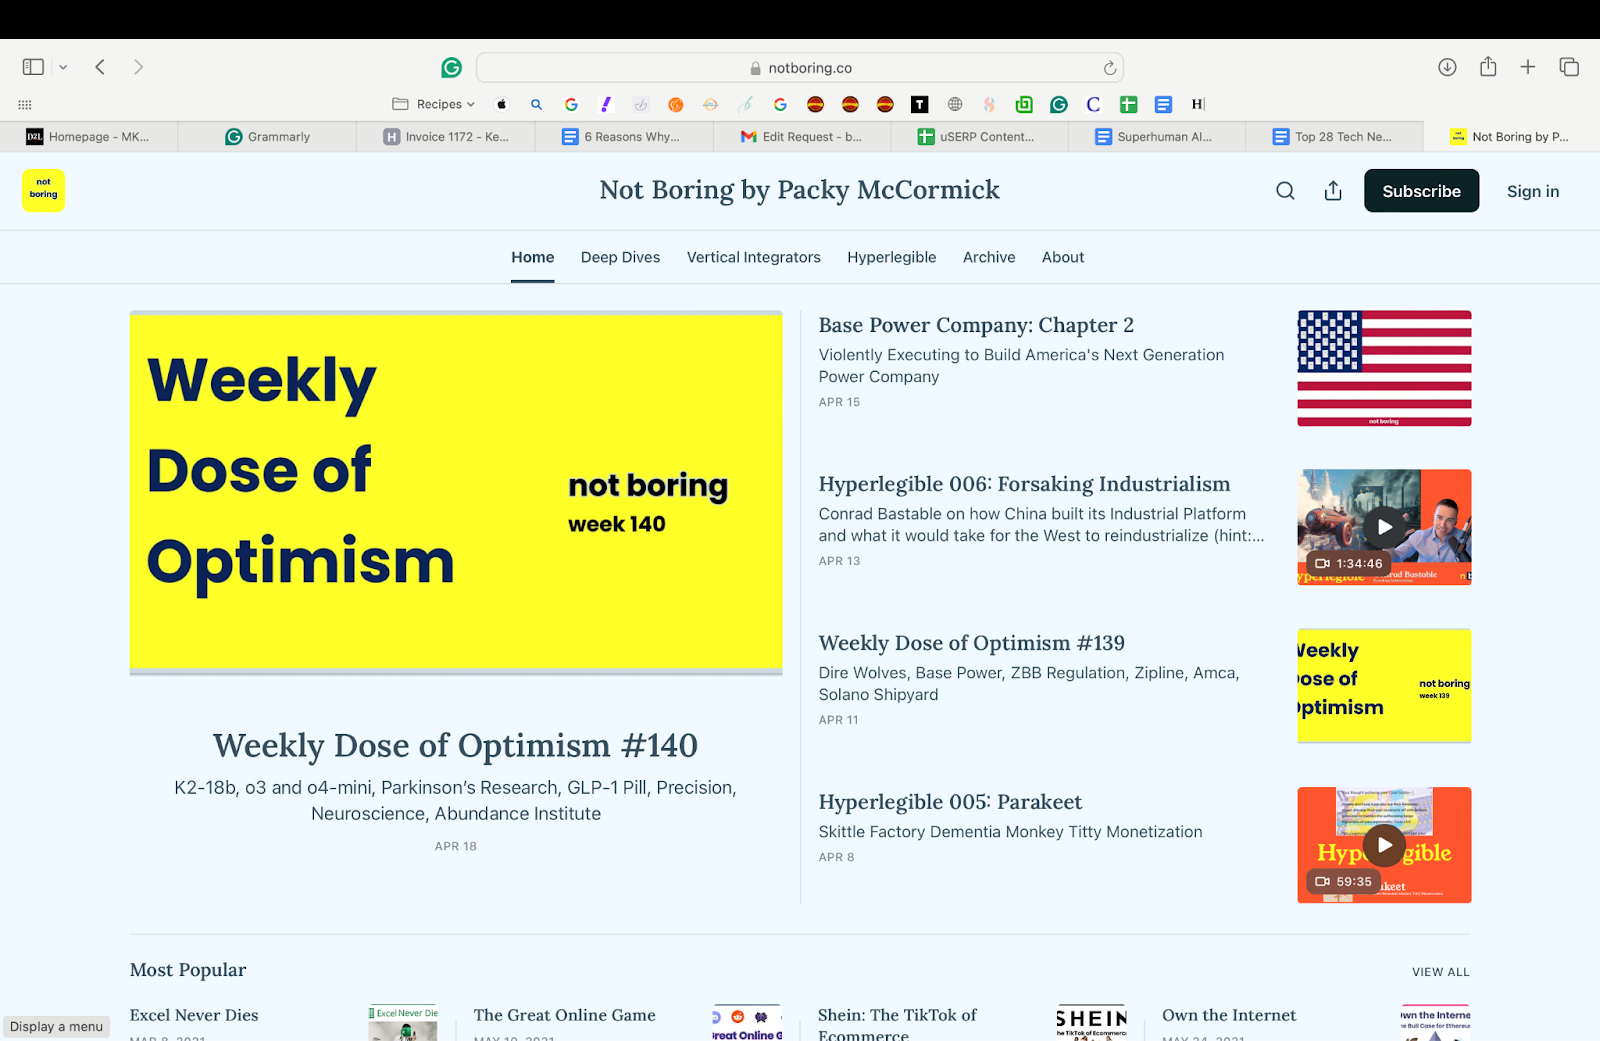Open the Hyperlegible section
Image resolution: width=1600 pixels, height=1041 pixels.
coord(892,257)
